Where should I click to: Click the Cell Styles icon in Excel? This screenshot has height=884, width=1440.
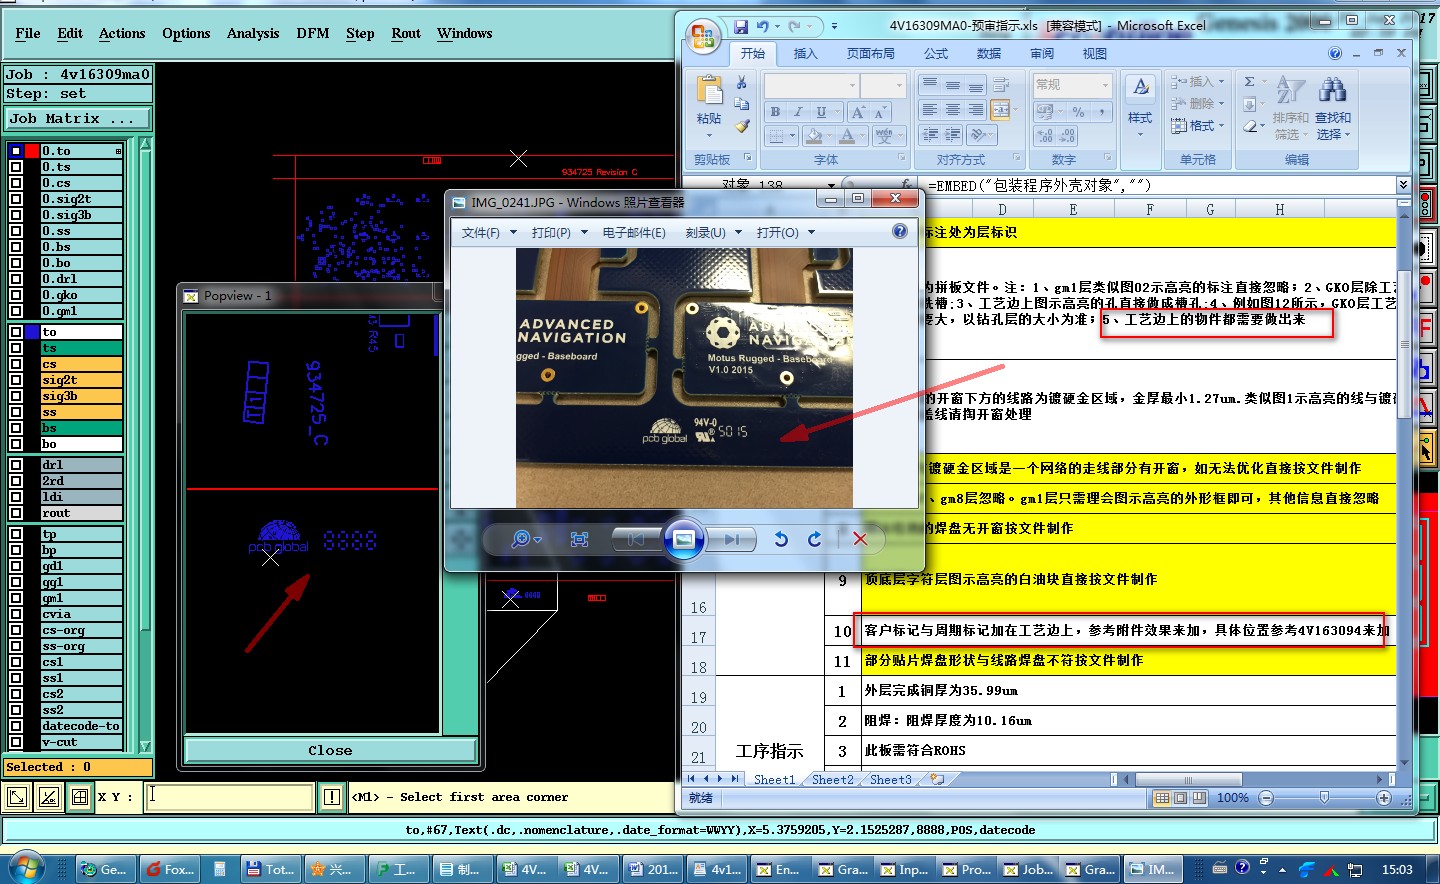tap(1140, 89)
